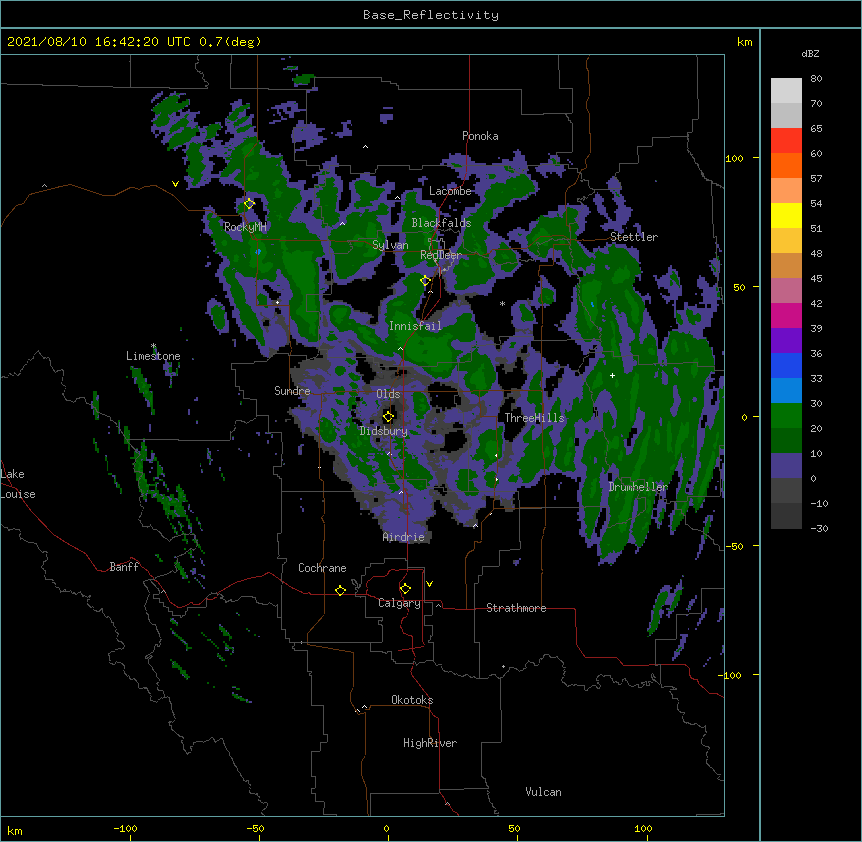Select the Innisfail label

click(x=415, y=326)
